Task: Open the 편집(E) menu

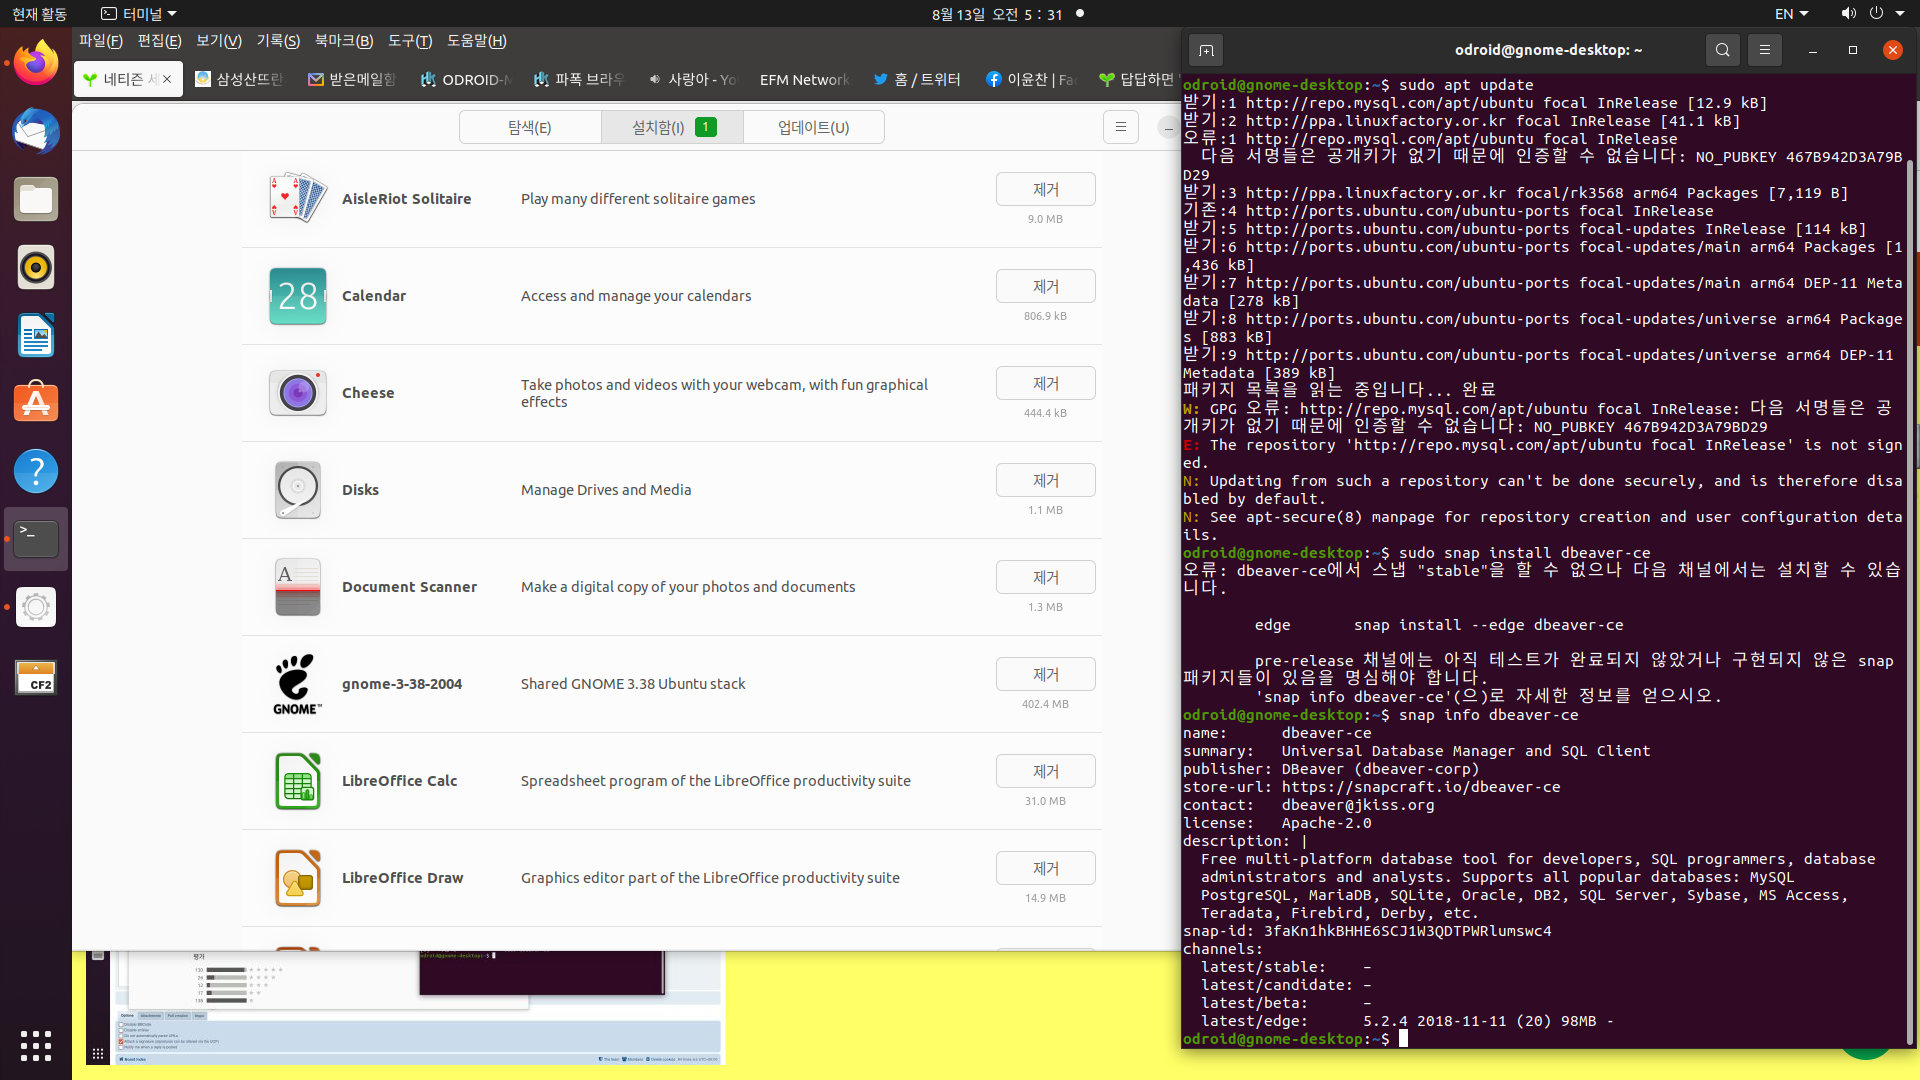Action: [159, 41]
